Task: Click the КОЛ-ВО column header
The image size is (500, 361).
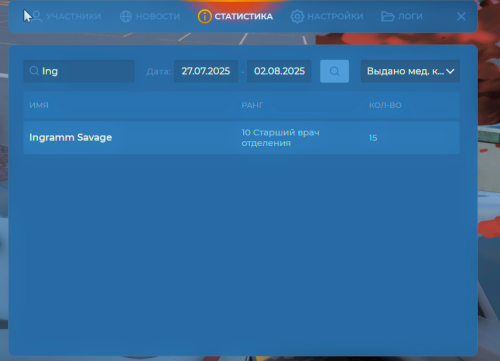Action: pyautogui.click(x=385, y=105)
